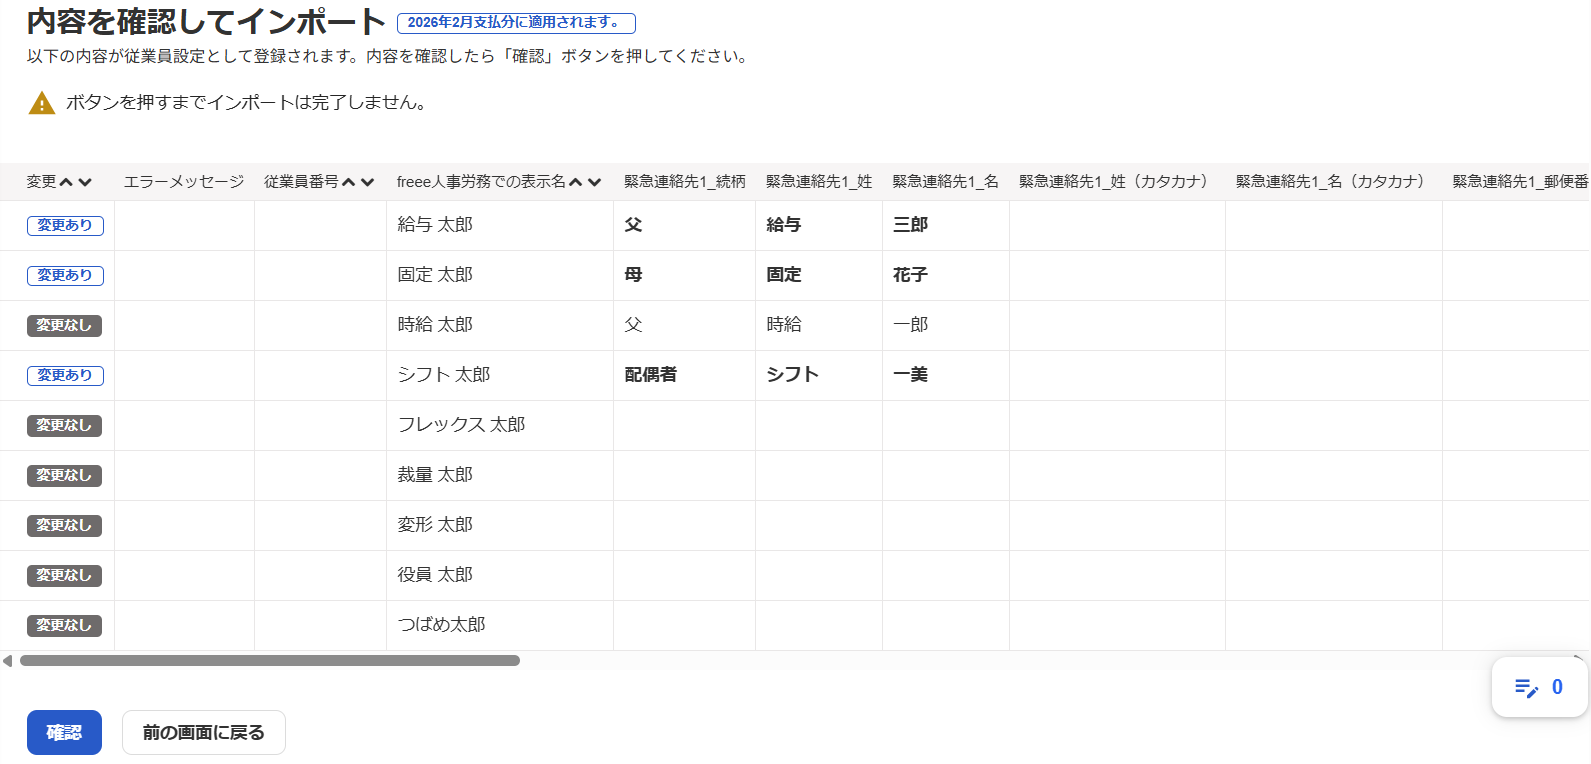The width and height of the screenshot is (1591, 764).
Task: Click the ボタンを押すまでインポートは完了しません warning text
Action: [249, 103]
